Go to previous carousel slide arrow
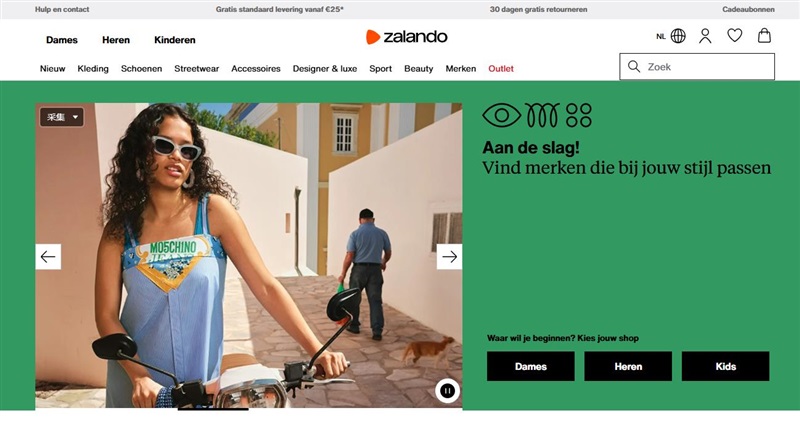This screenshot has width=800, height=422. [x=48, y=257]
